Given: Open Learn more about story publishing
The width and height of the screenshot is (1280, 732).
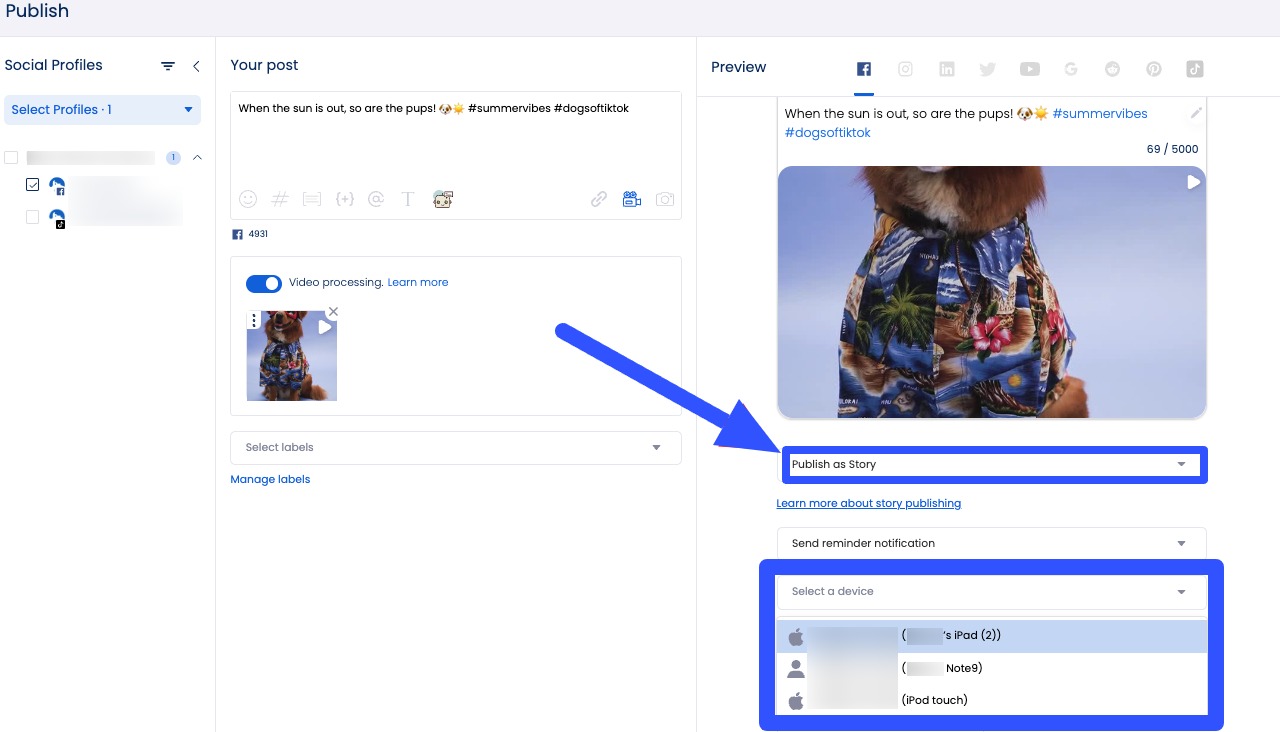Looking at the screenshot, I should click(869, 503).
